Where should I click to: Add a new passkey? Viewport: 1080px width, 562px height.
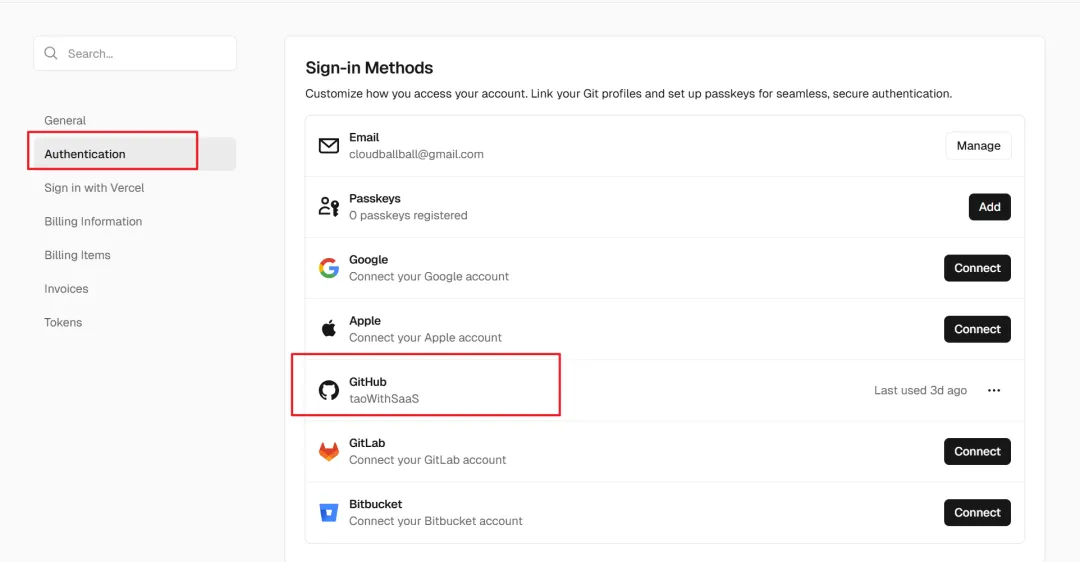(x=989, y=207)
